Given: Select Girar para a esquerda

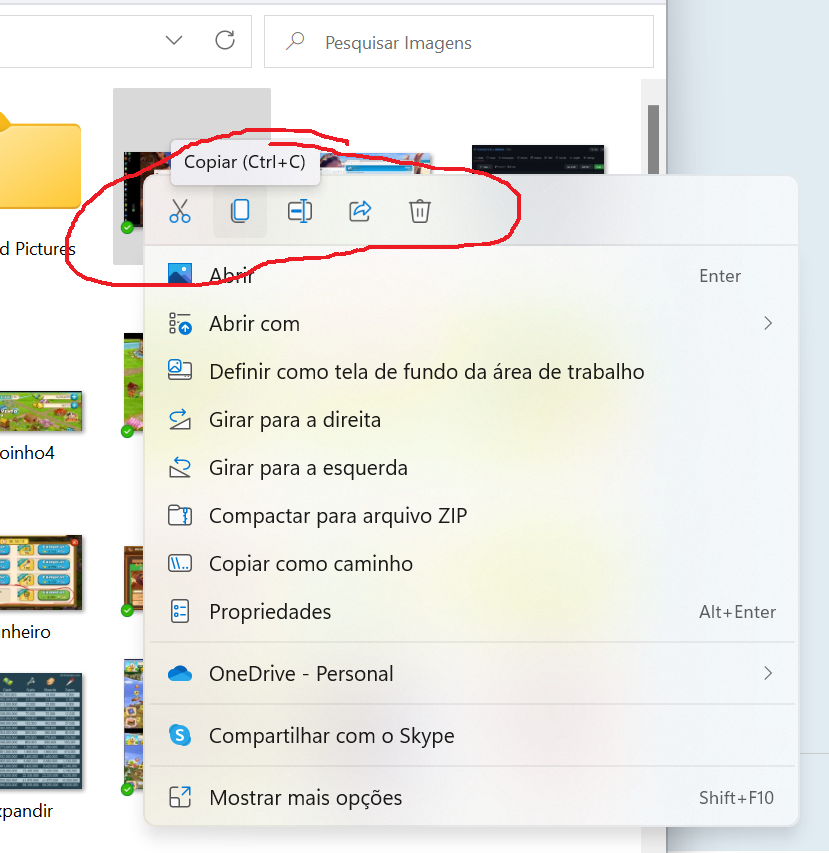Looking at the screenshot, I should point(308,468).
